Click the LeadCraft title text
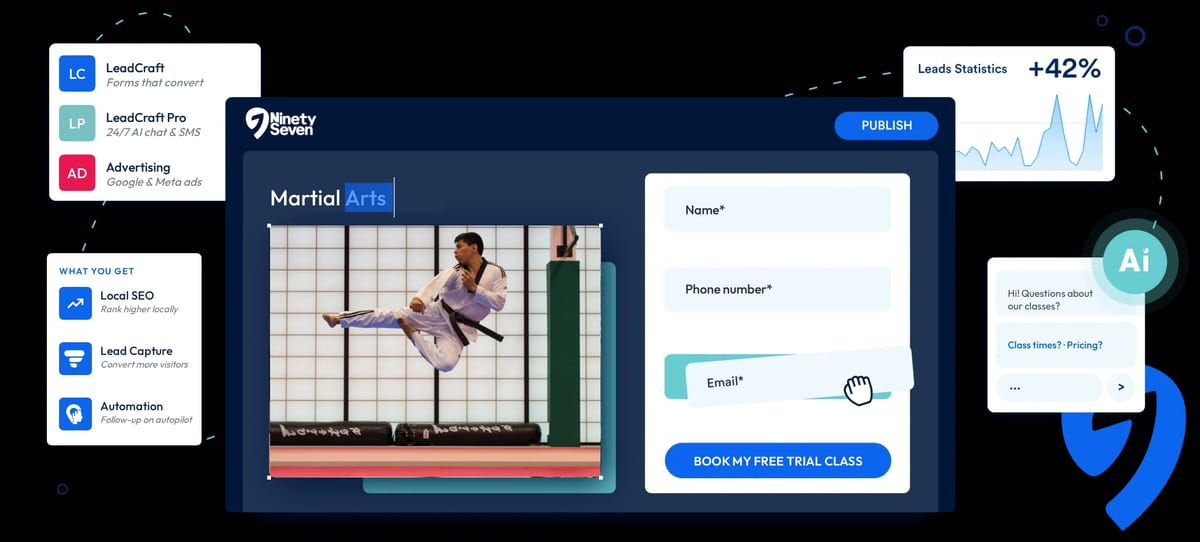1200x542 pixels. pos(135,68)
